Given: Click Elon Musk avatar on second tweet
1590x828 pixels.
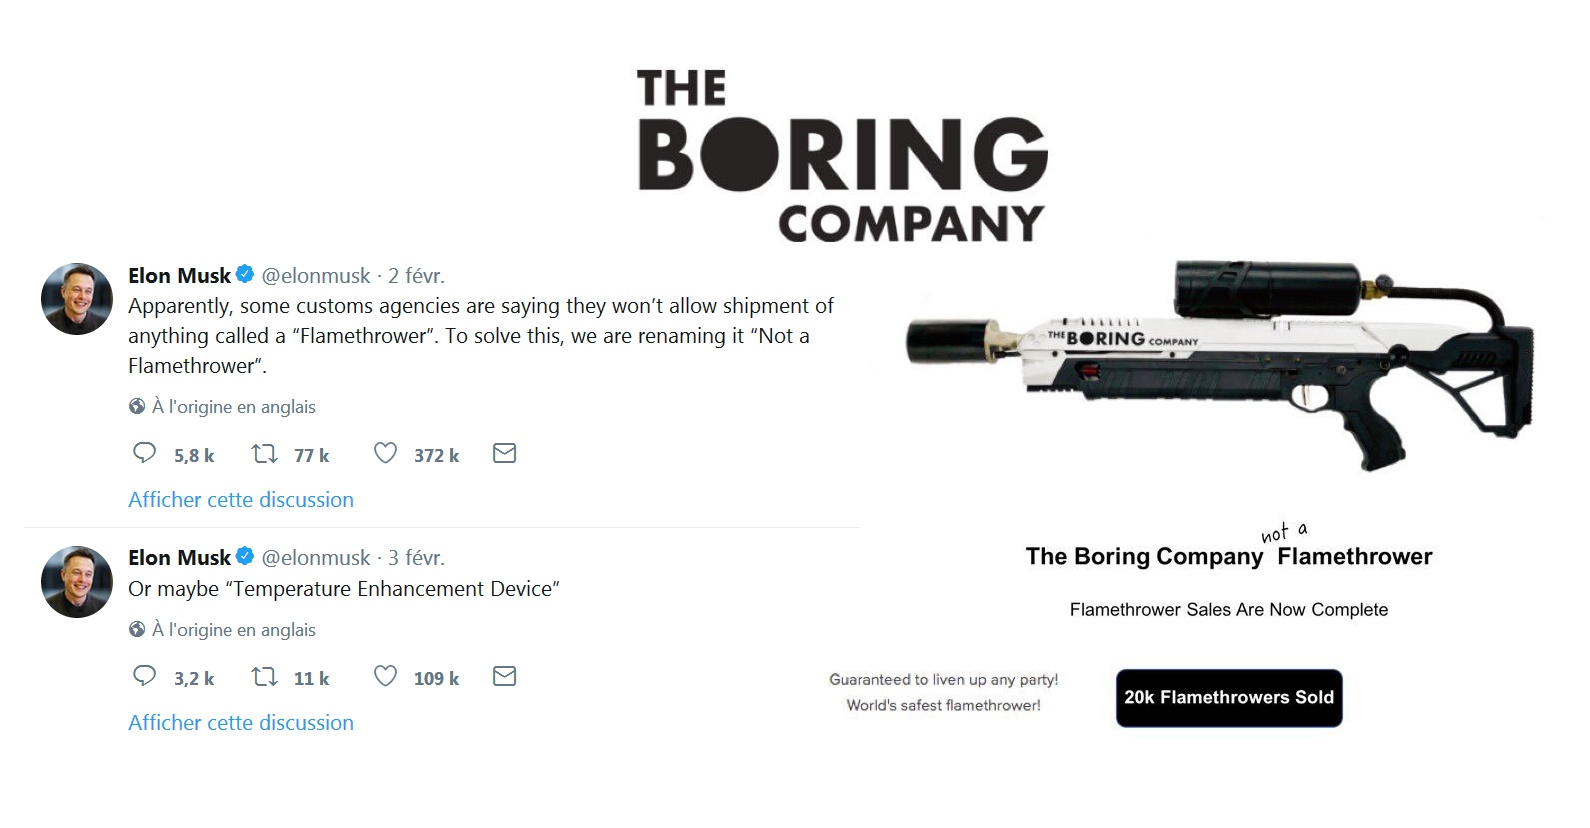Looking at the screenshot, I should tap(77, 582).
